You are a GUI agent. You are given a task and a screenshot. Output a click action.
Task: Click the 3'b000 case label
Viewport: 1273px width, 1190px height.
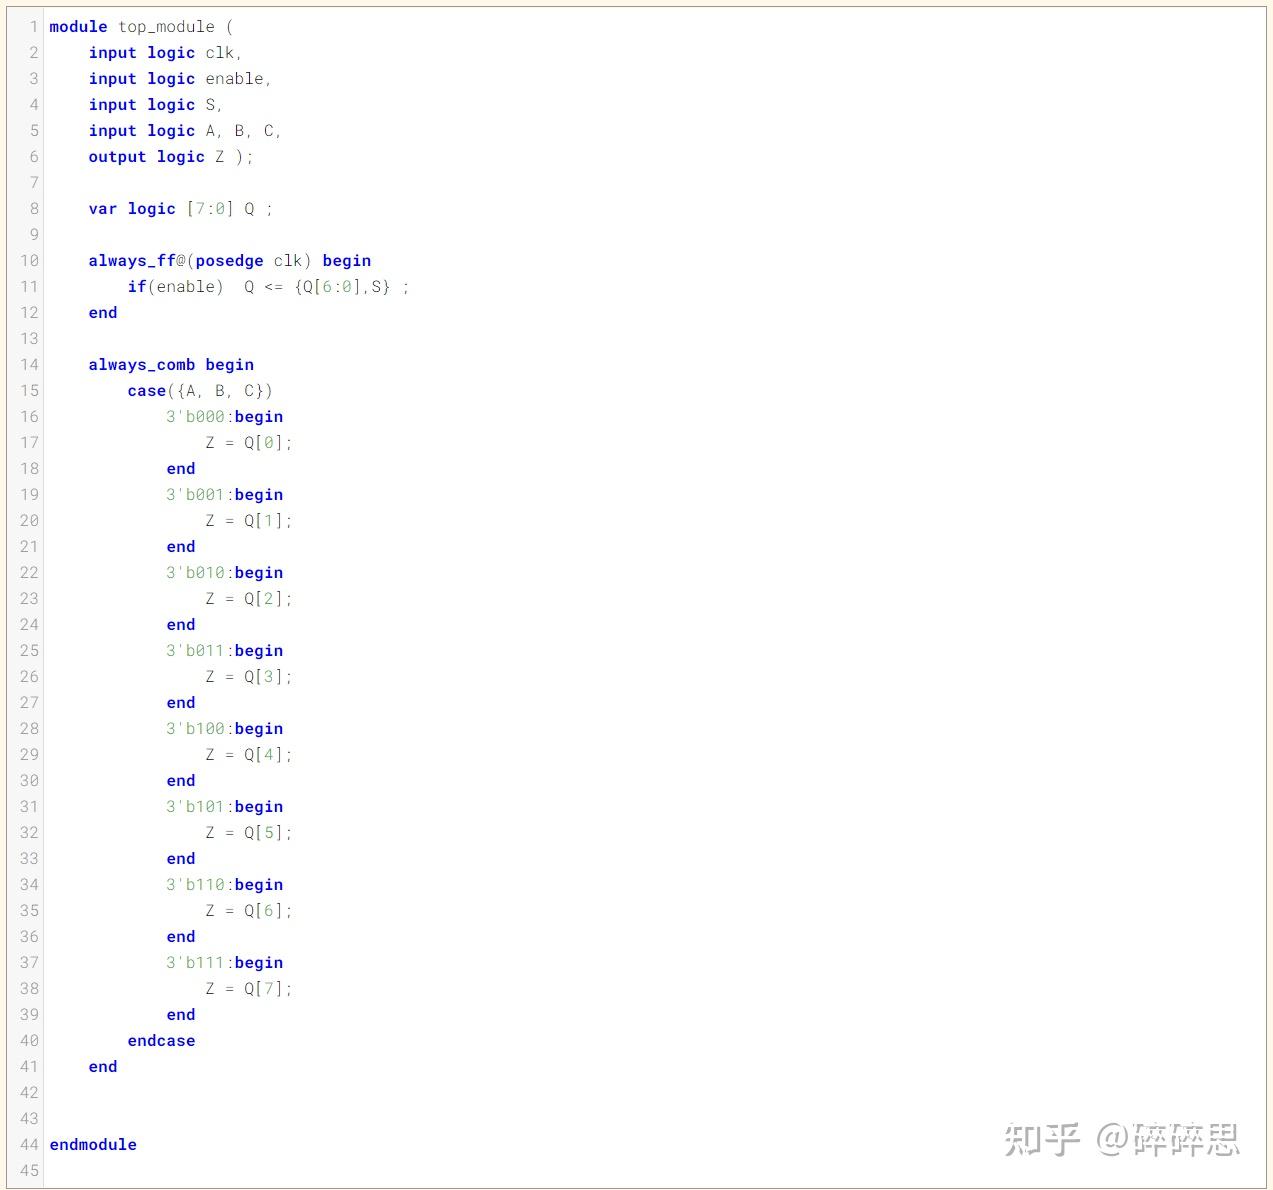(195, 416)
